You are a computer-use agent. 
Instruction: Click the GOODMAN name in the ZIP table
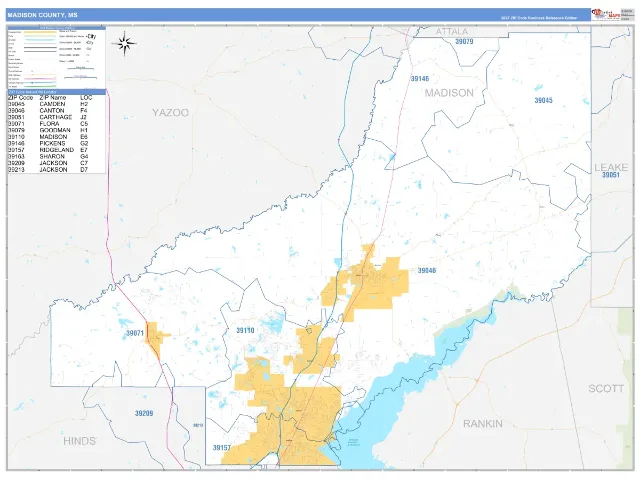55,130
